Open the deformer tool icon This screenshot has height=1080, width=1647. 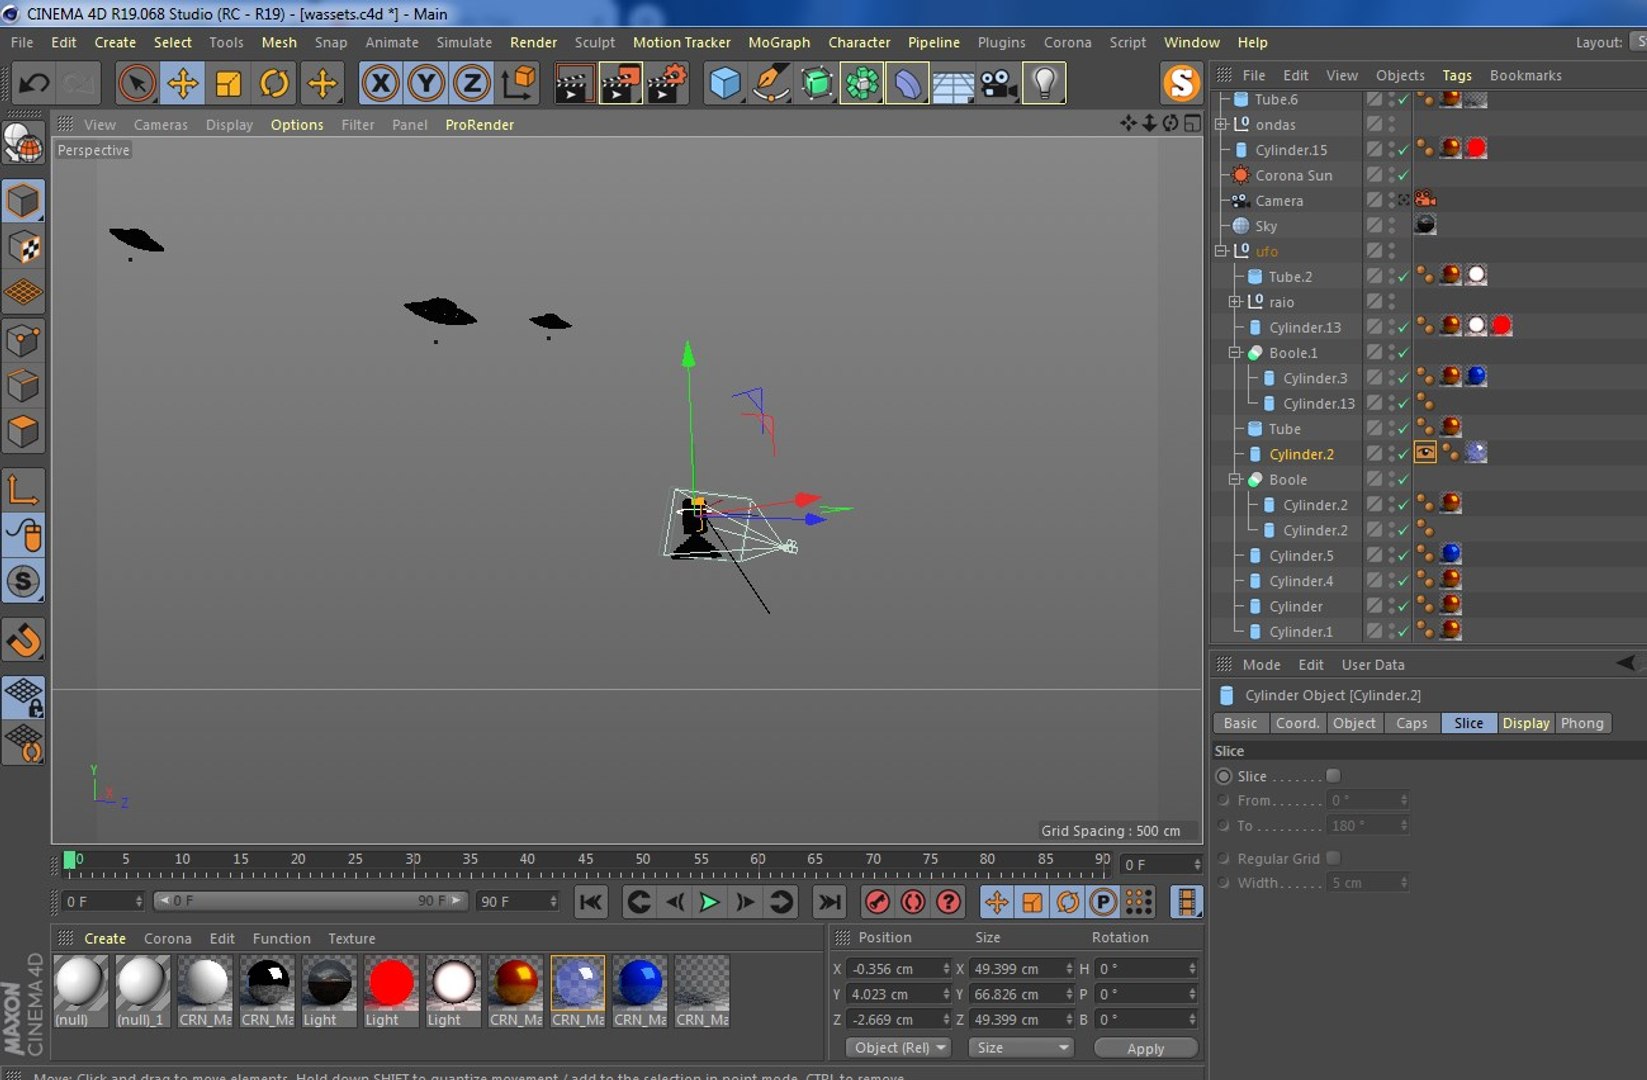907,83
